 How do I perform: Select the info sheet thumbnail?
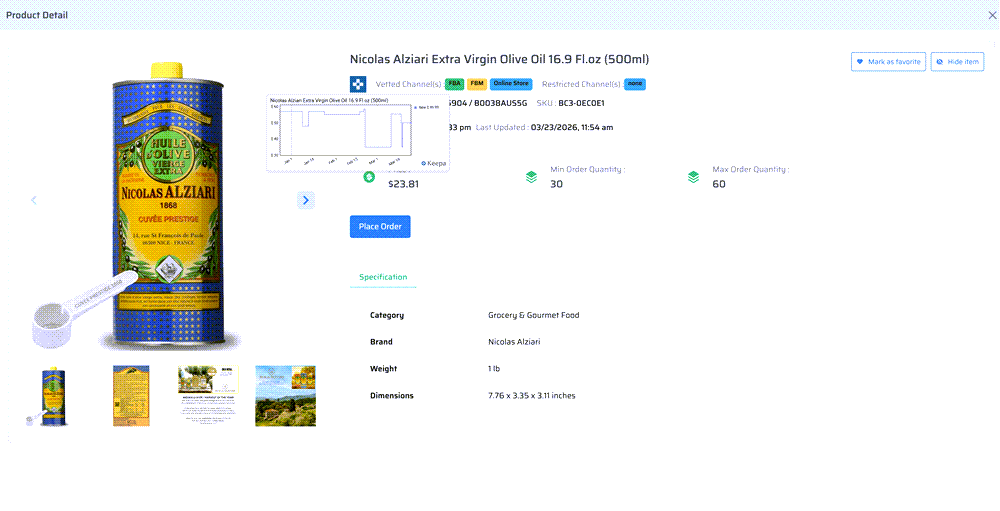point(208,396)
